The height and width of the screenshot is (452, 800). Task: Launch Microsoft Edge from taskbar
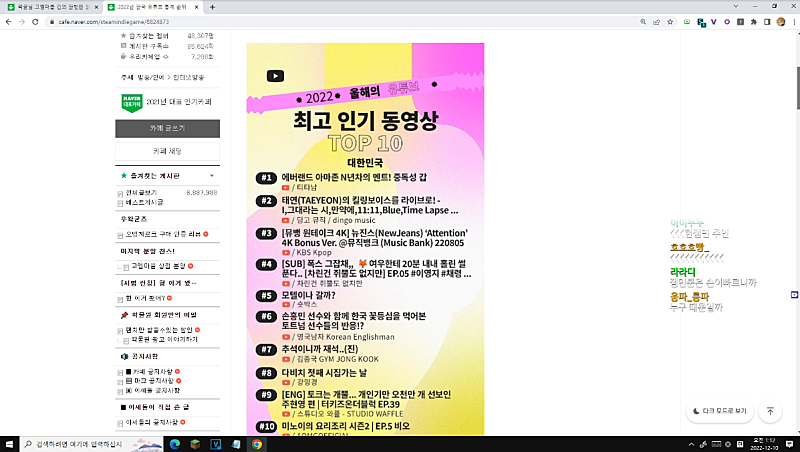(x=174, y=444)
